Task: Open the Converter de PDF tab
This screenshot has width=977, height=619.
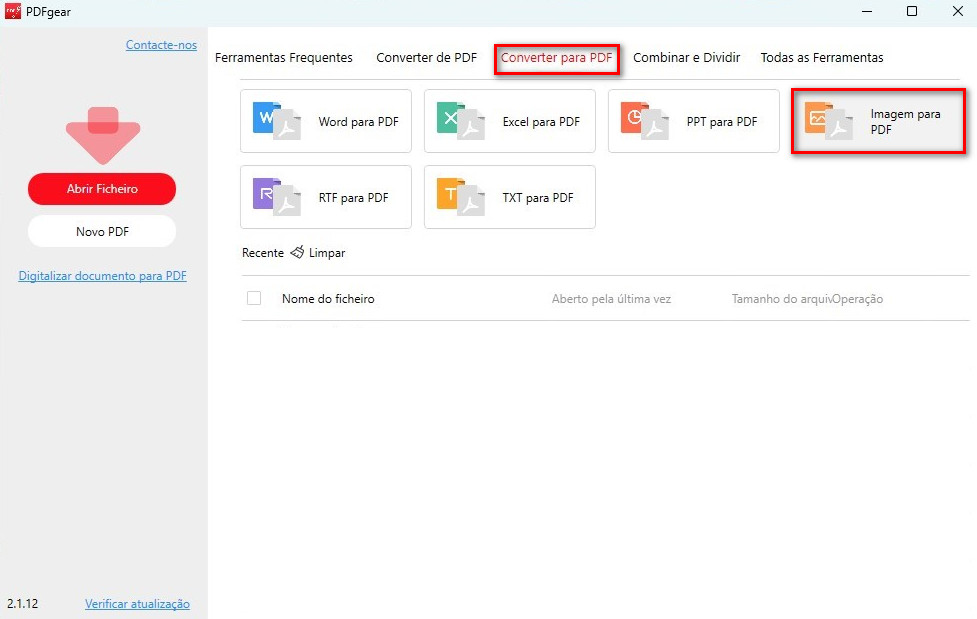Action: (x=426, y=57)
